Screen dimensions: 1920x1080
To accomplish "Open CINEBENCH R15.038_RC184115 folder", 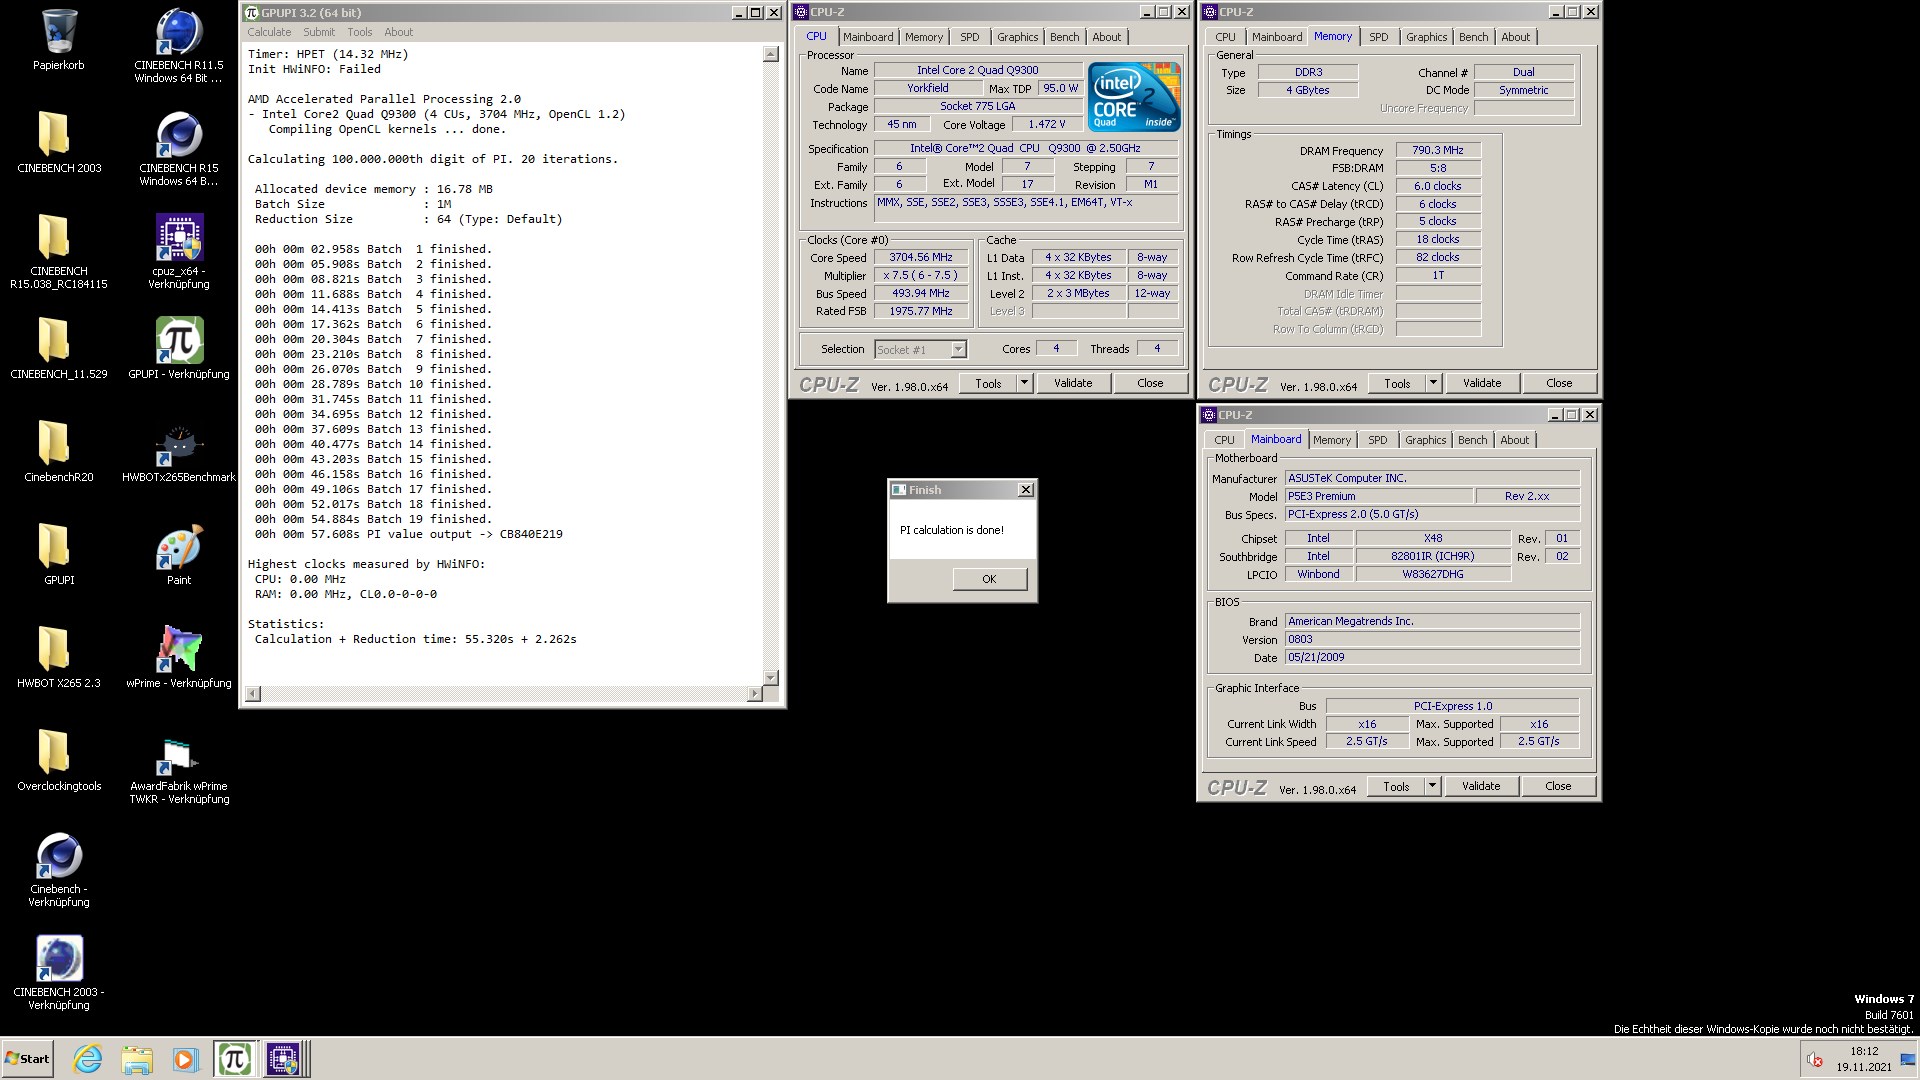I will [59, 251].
